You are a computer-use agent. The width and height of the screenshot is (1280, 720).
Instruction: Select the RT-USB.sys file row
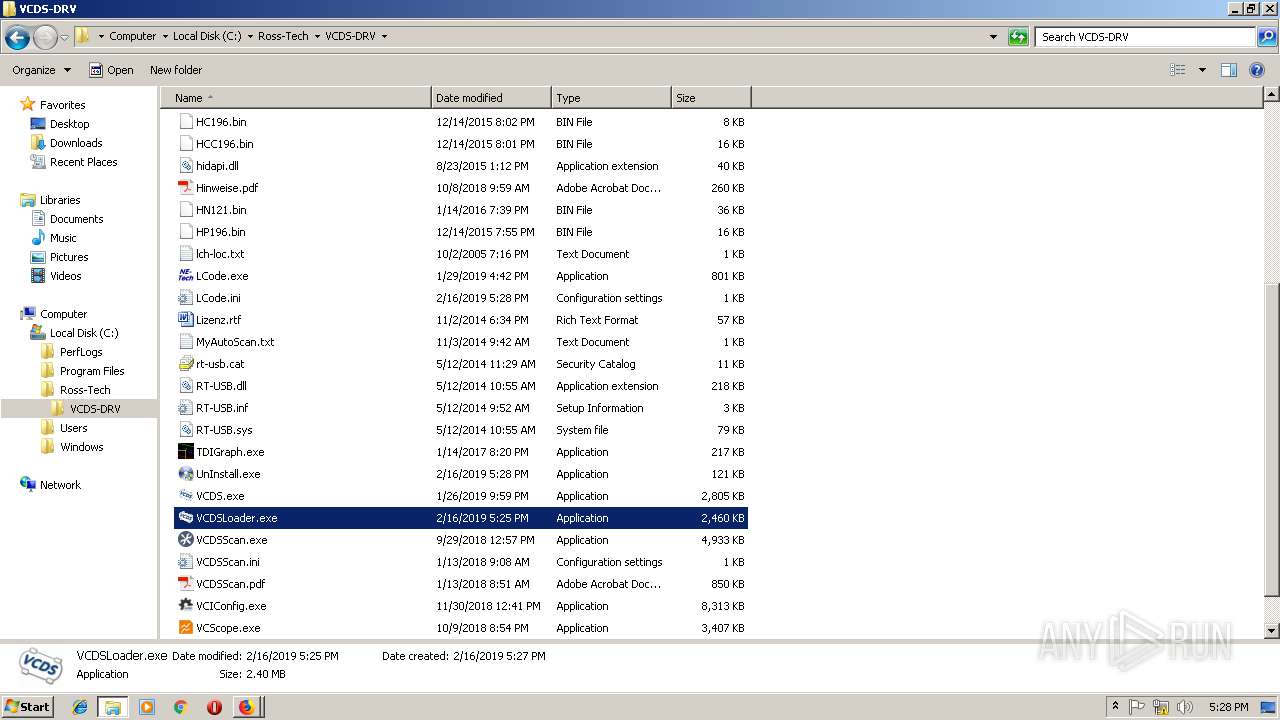tap(461, 430)
